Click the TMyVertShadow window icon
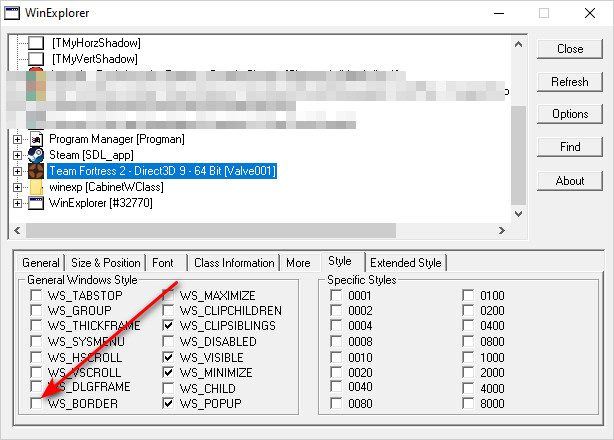The width and height of the screenshot is (614, 440). [36, 59]
